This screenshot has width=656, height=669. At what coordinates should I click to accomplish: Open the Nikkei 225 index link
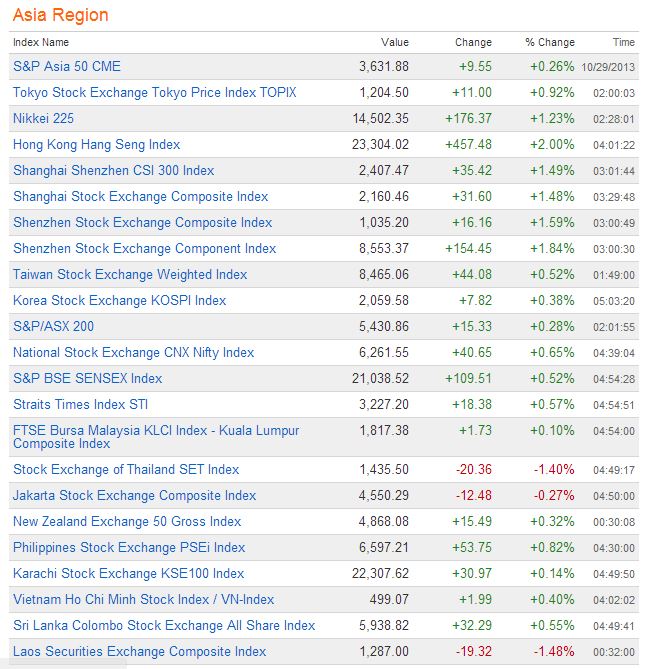click(x=43, y=118)
